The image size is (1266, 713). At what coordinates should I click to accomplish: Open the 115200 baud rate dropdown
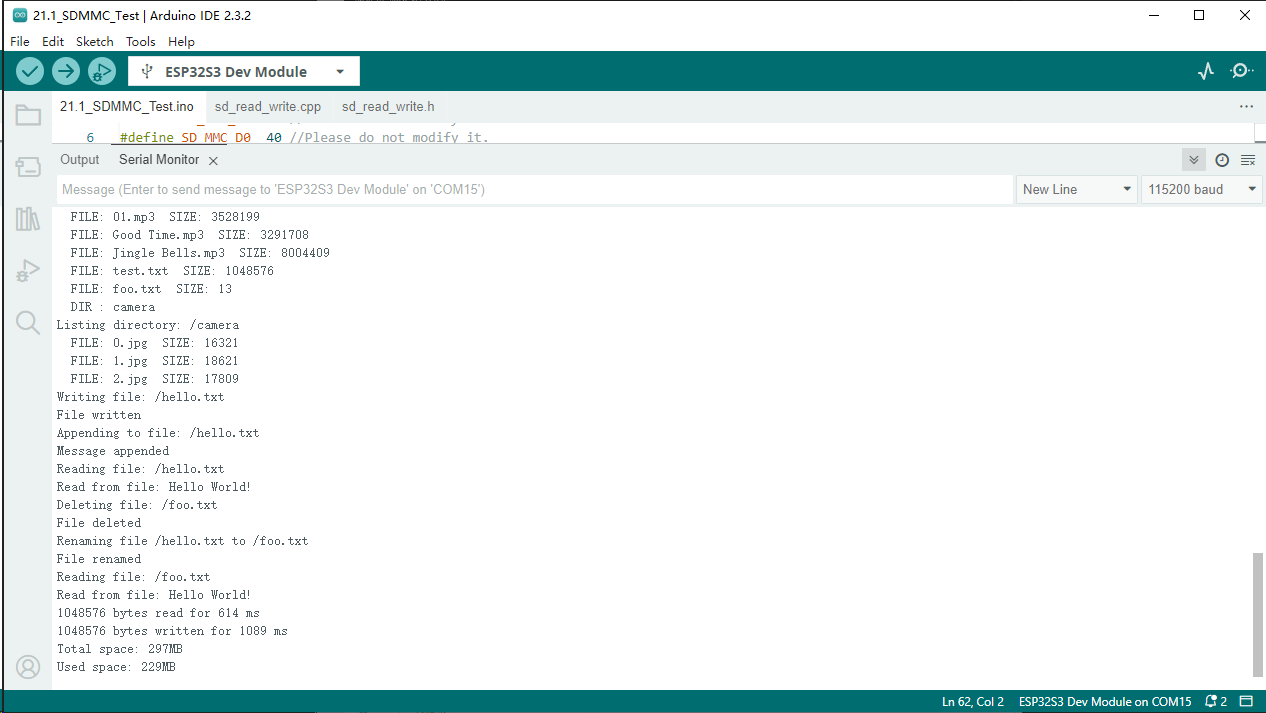(x=1201, y=189)
